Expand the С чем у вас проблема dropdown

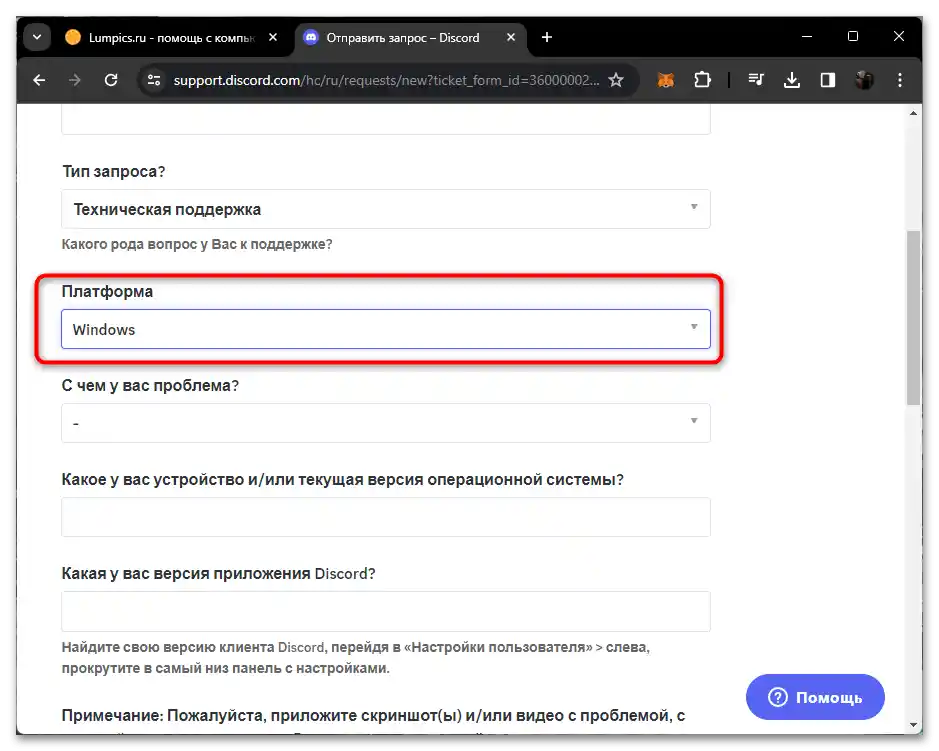tap(385, 423)
